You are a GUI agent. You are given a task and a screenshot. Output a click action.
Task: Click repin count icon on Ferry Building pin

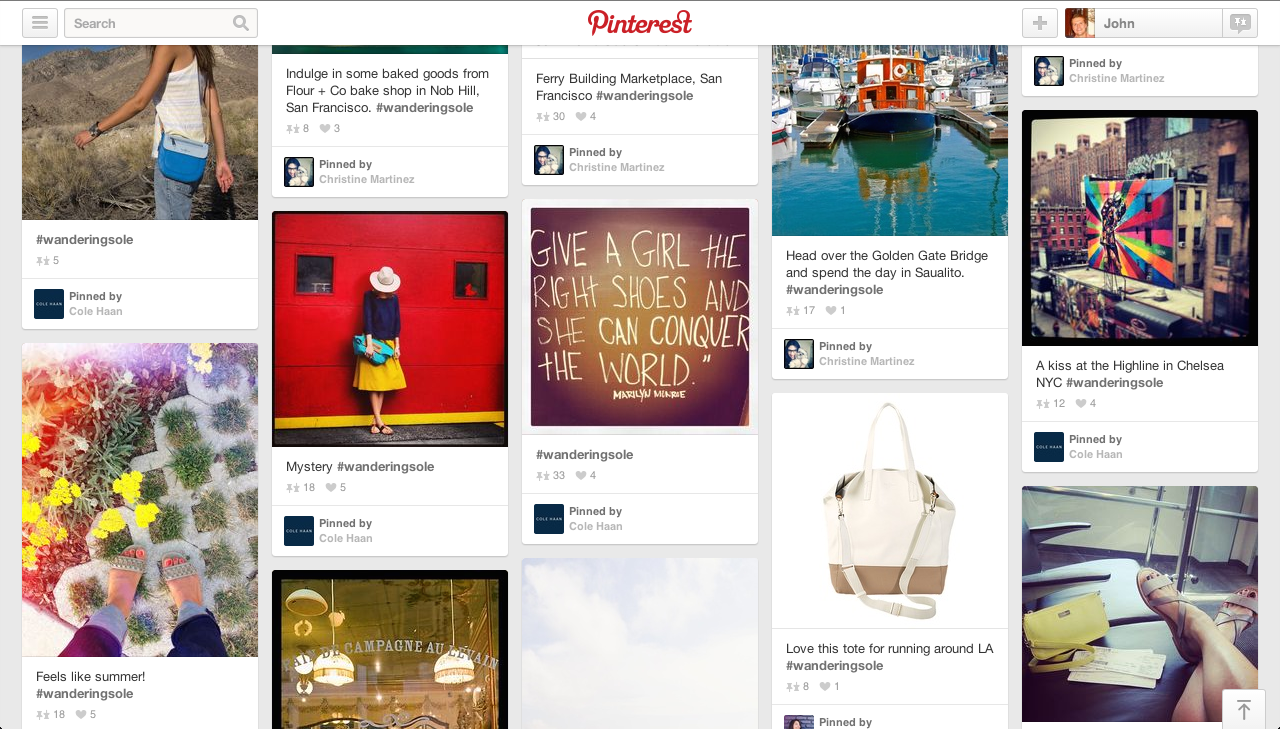(x=542, y=117)
